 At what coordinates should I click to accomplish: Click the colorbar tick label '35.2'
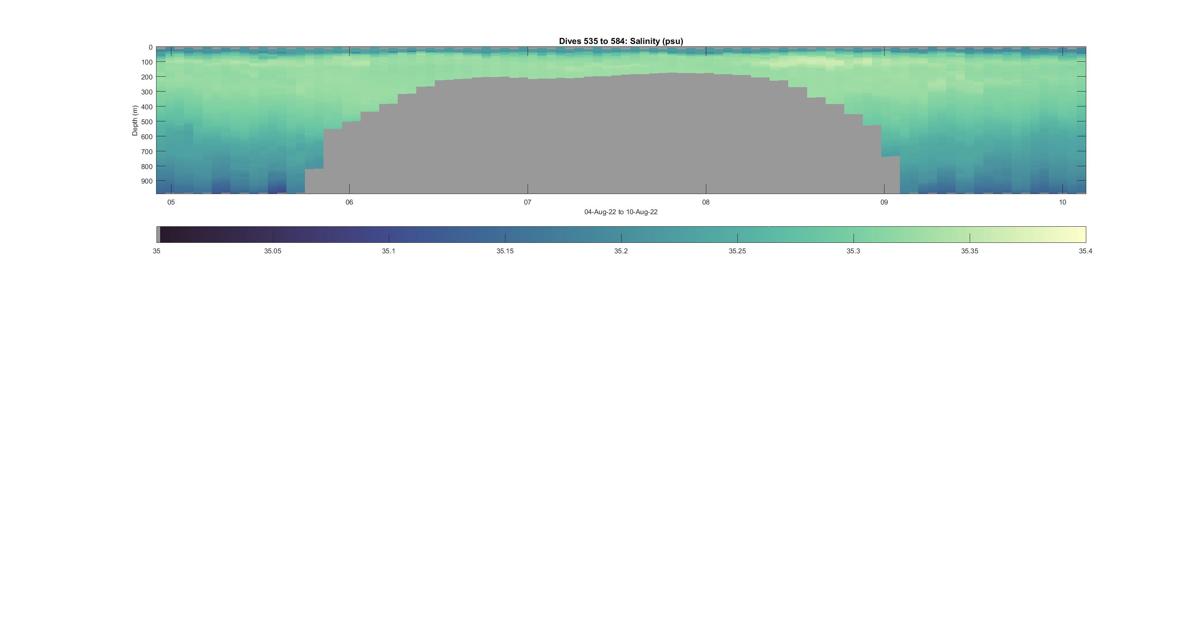click(621, 251)
